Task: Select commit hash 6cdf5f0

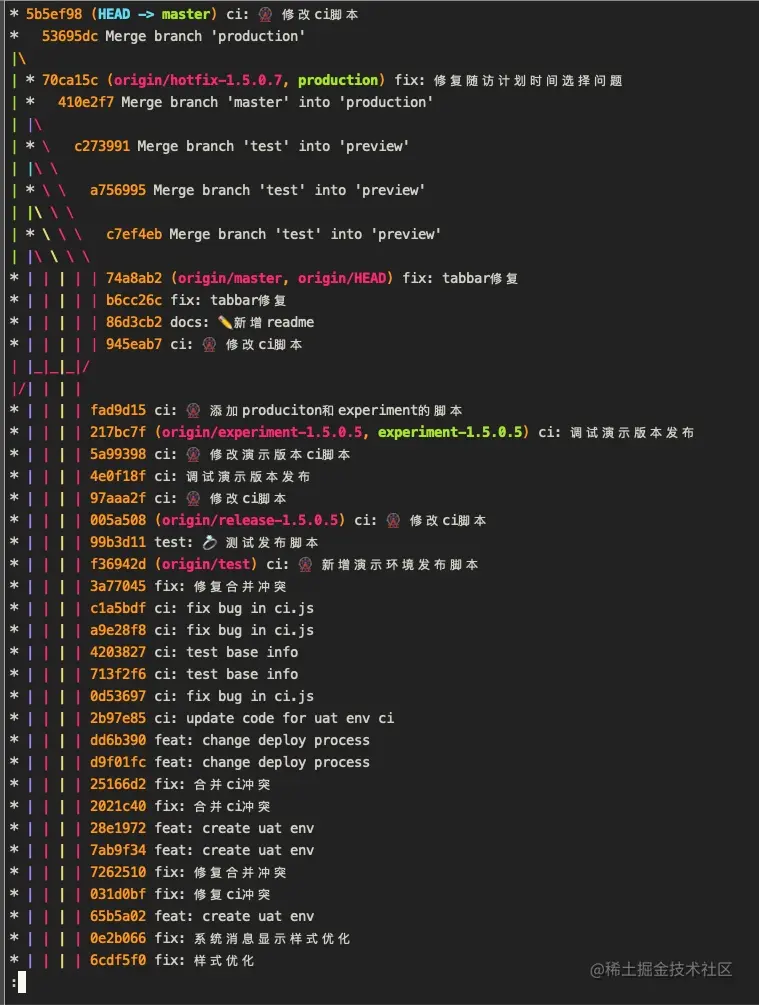Action: click(118, 961)
